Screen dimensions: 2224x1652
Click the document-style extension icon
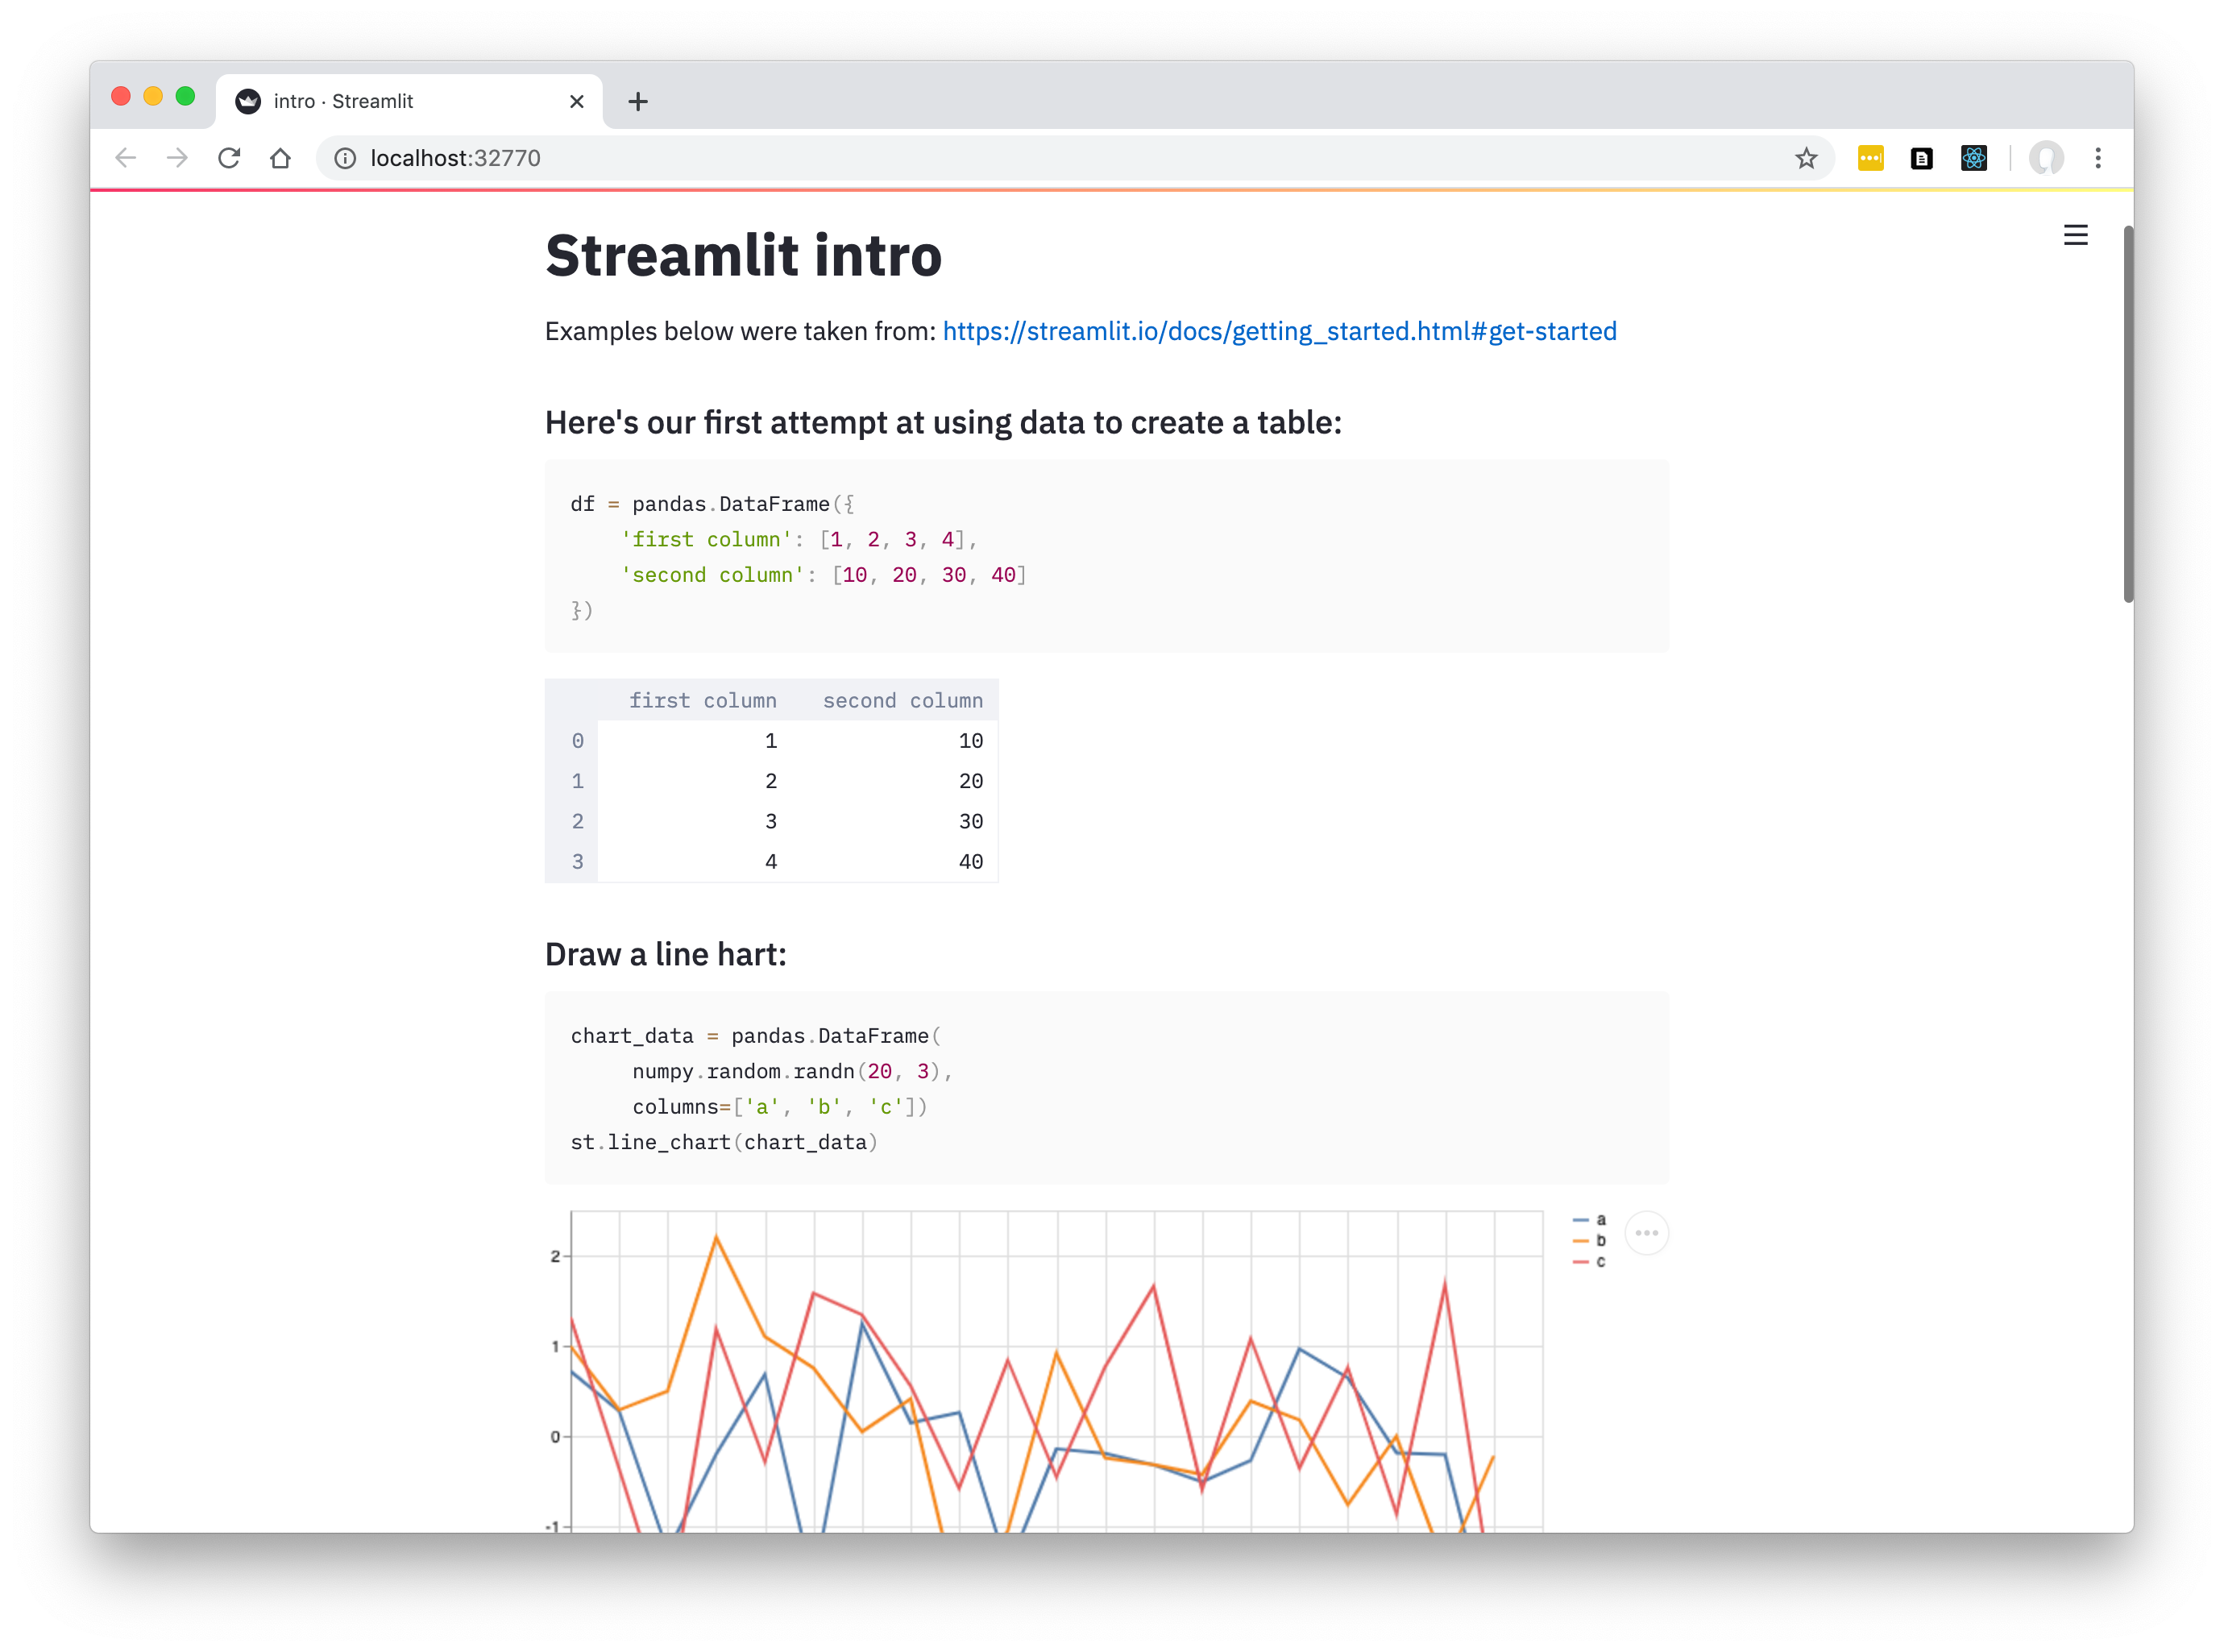pos(1921,158)
